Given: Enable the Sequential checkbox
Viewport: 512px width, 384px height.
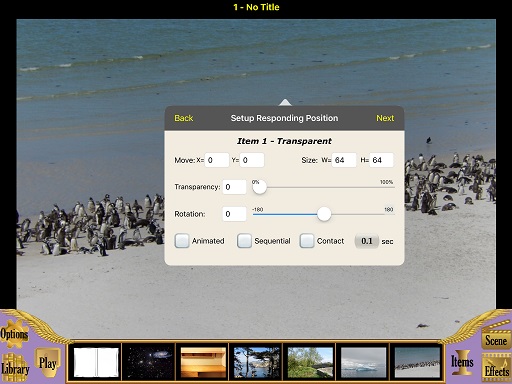Looking at the screenshot, I should coord(244,241).
